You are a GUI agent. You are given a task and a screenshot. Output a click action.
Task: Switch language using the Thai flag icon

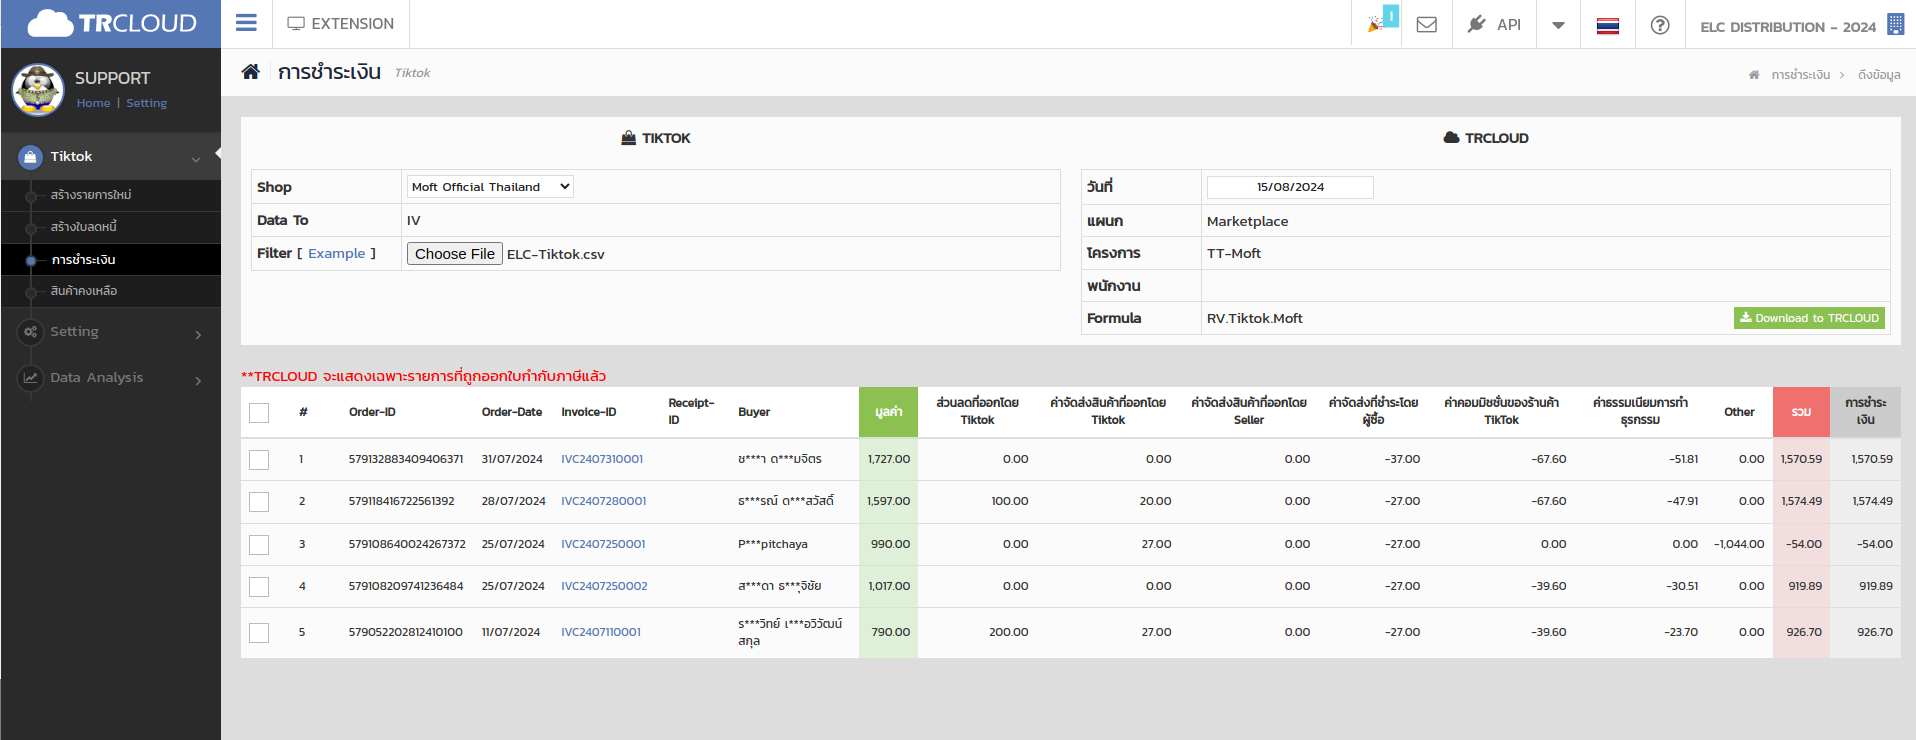(x=1608, y=26)
